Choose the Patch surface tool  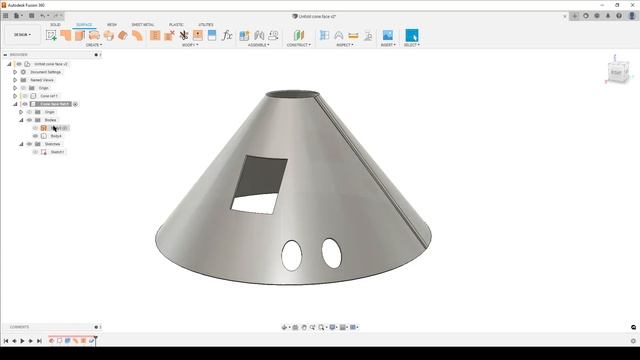click(x=123, y=35)
